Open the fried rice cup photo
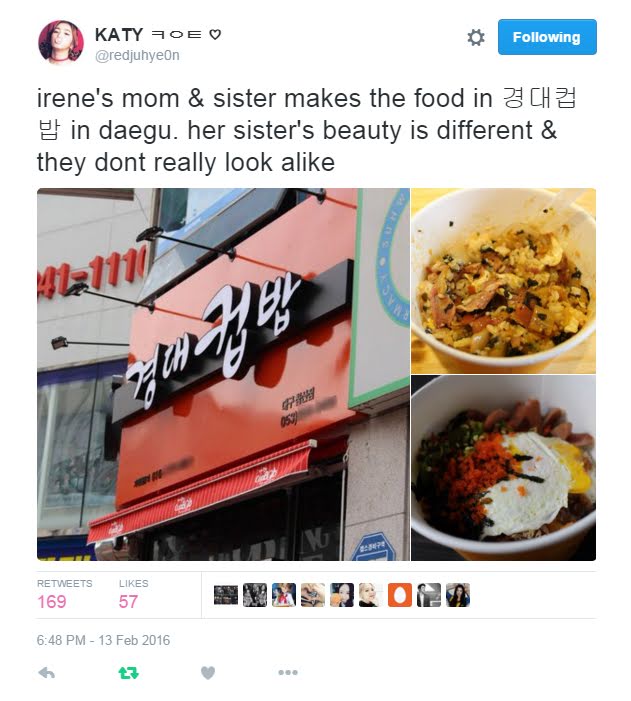 [504, 281]
